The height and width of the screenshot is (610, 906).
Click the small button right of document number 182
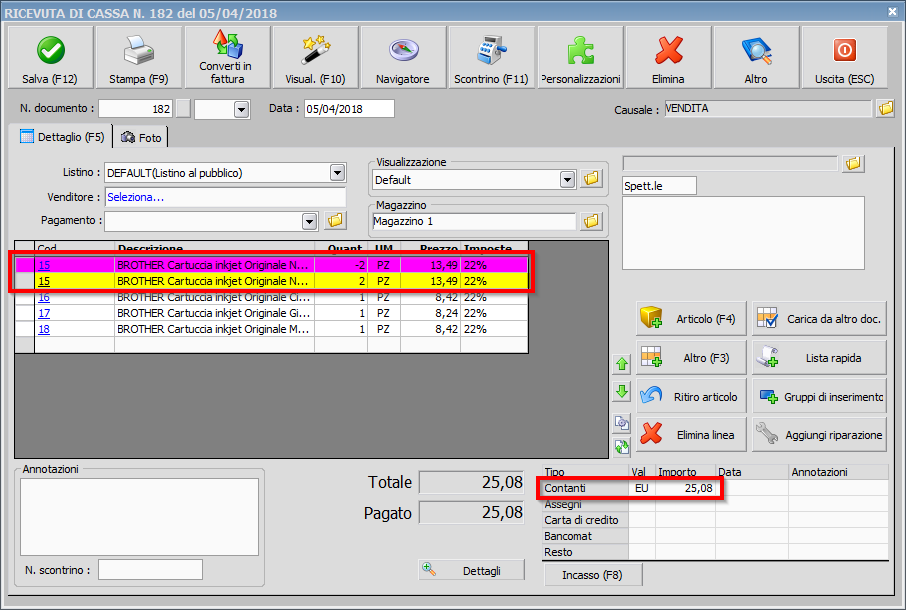pos(183,109)
